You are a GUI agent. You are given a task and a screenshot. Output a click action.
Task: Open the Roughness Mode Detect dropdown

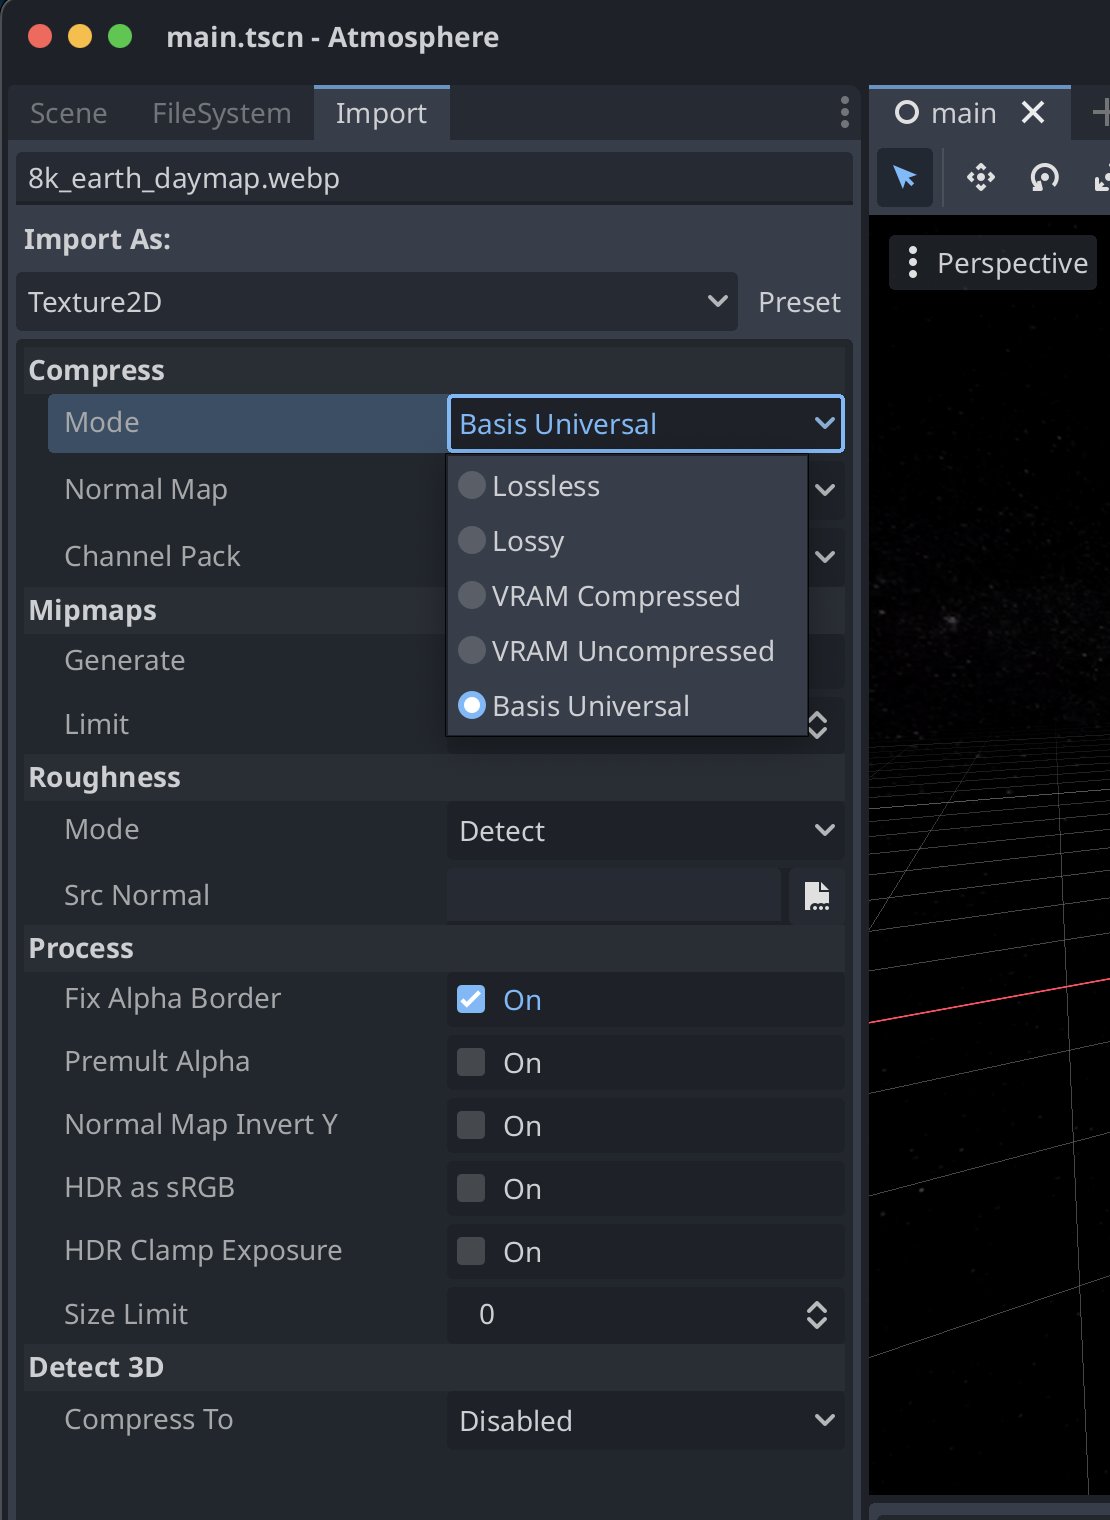pyautogui.click(x=646, y=831)
